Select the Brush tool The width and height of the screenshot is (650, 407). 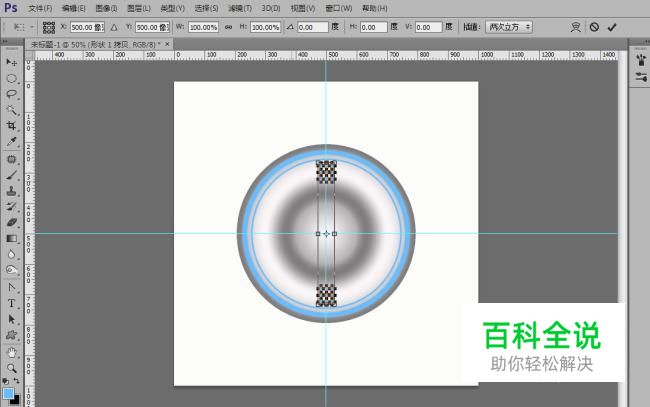click(x=11, y=175)
